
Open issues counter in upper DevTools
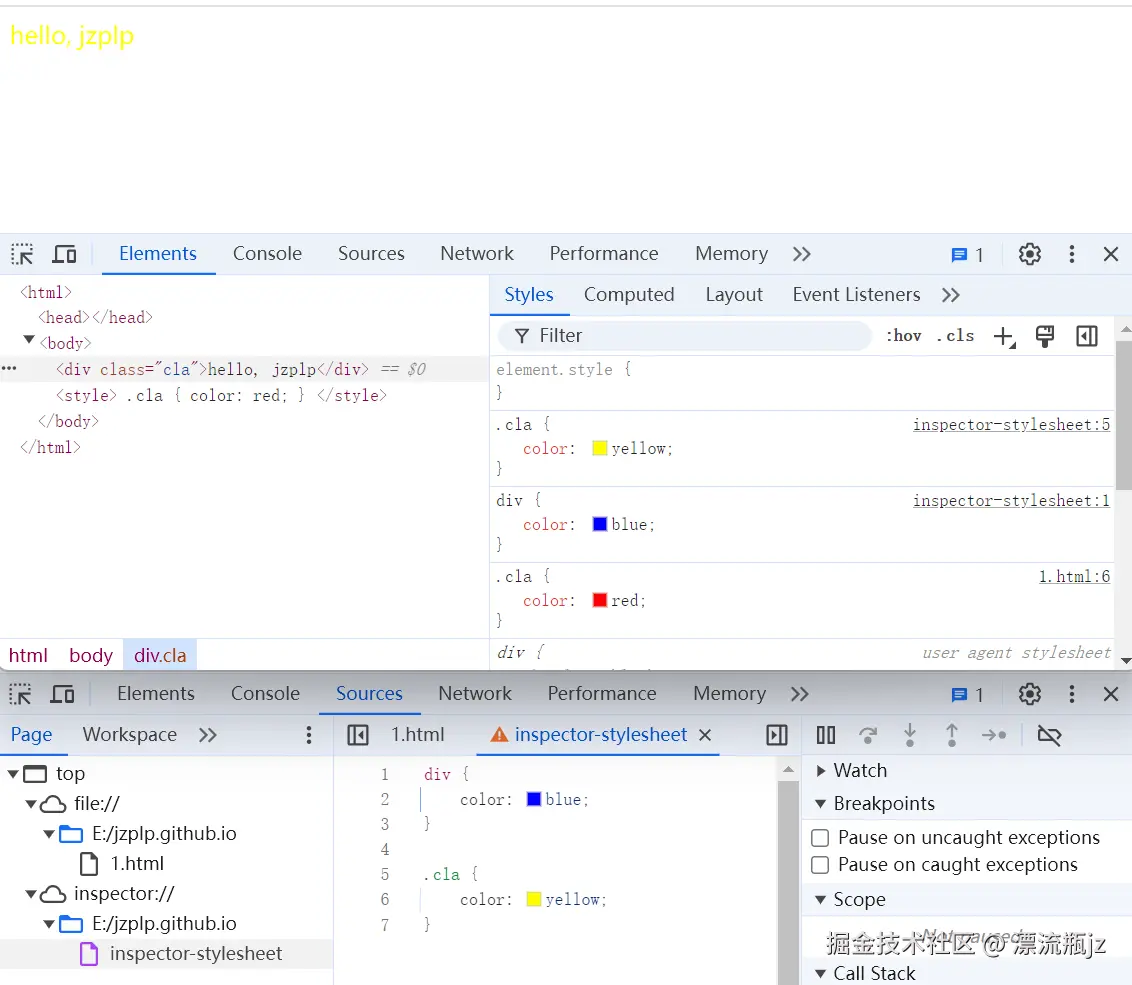pos(967,255)
